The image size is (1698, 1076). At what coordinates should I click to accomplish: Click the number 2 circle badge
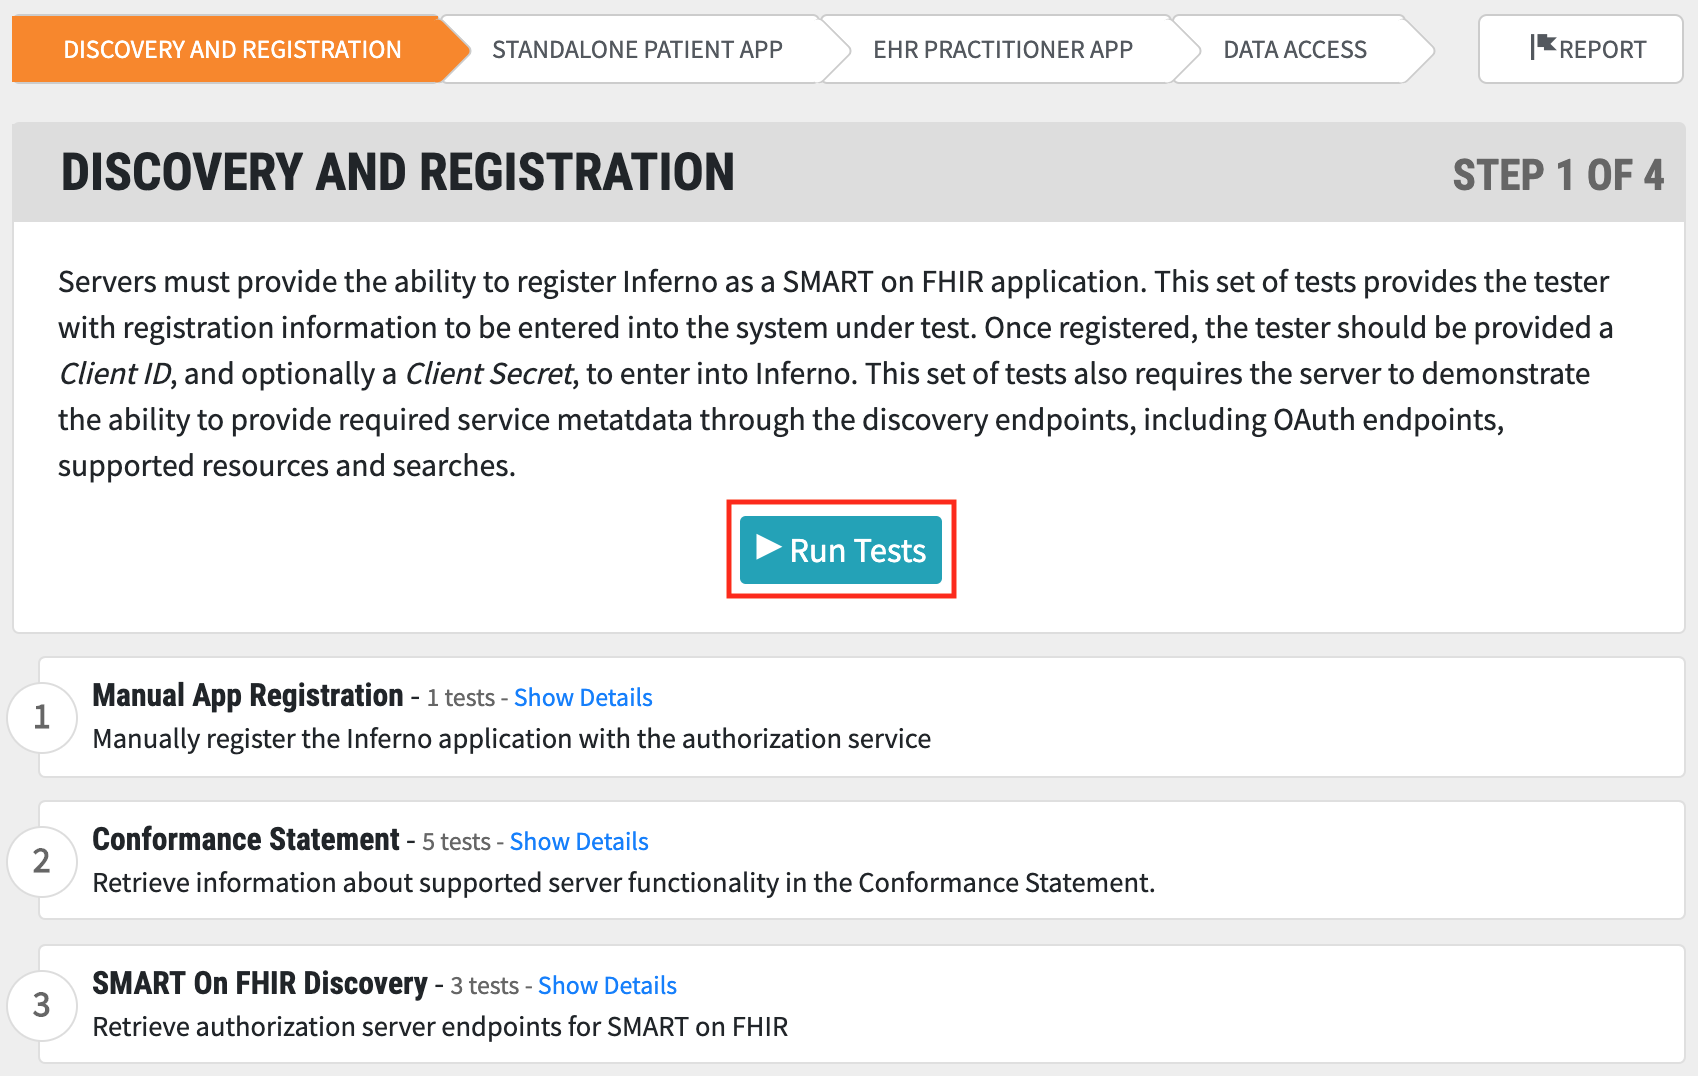click(42, 861)
